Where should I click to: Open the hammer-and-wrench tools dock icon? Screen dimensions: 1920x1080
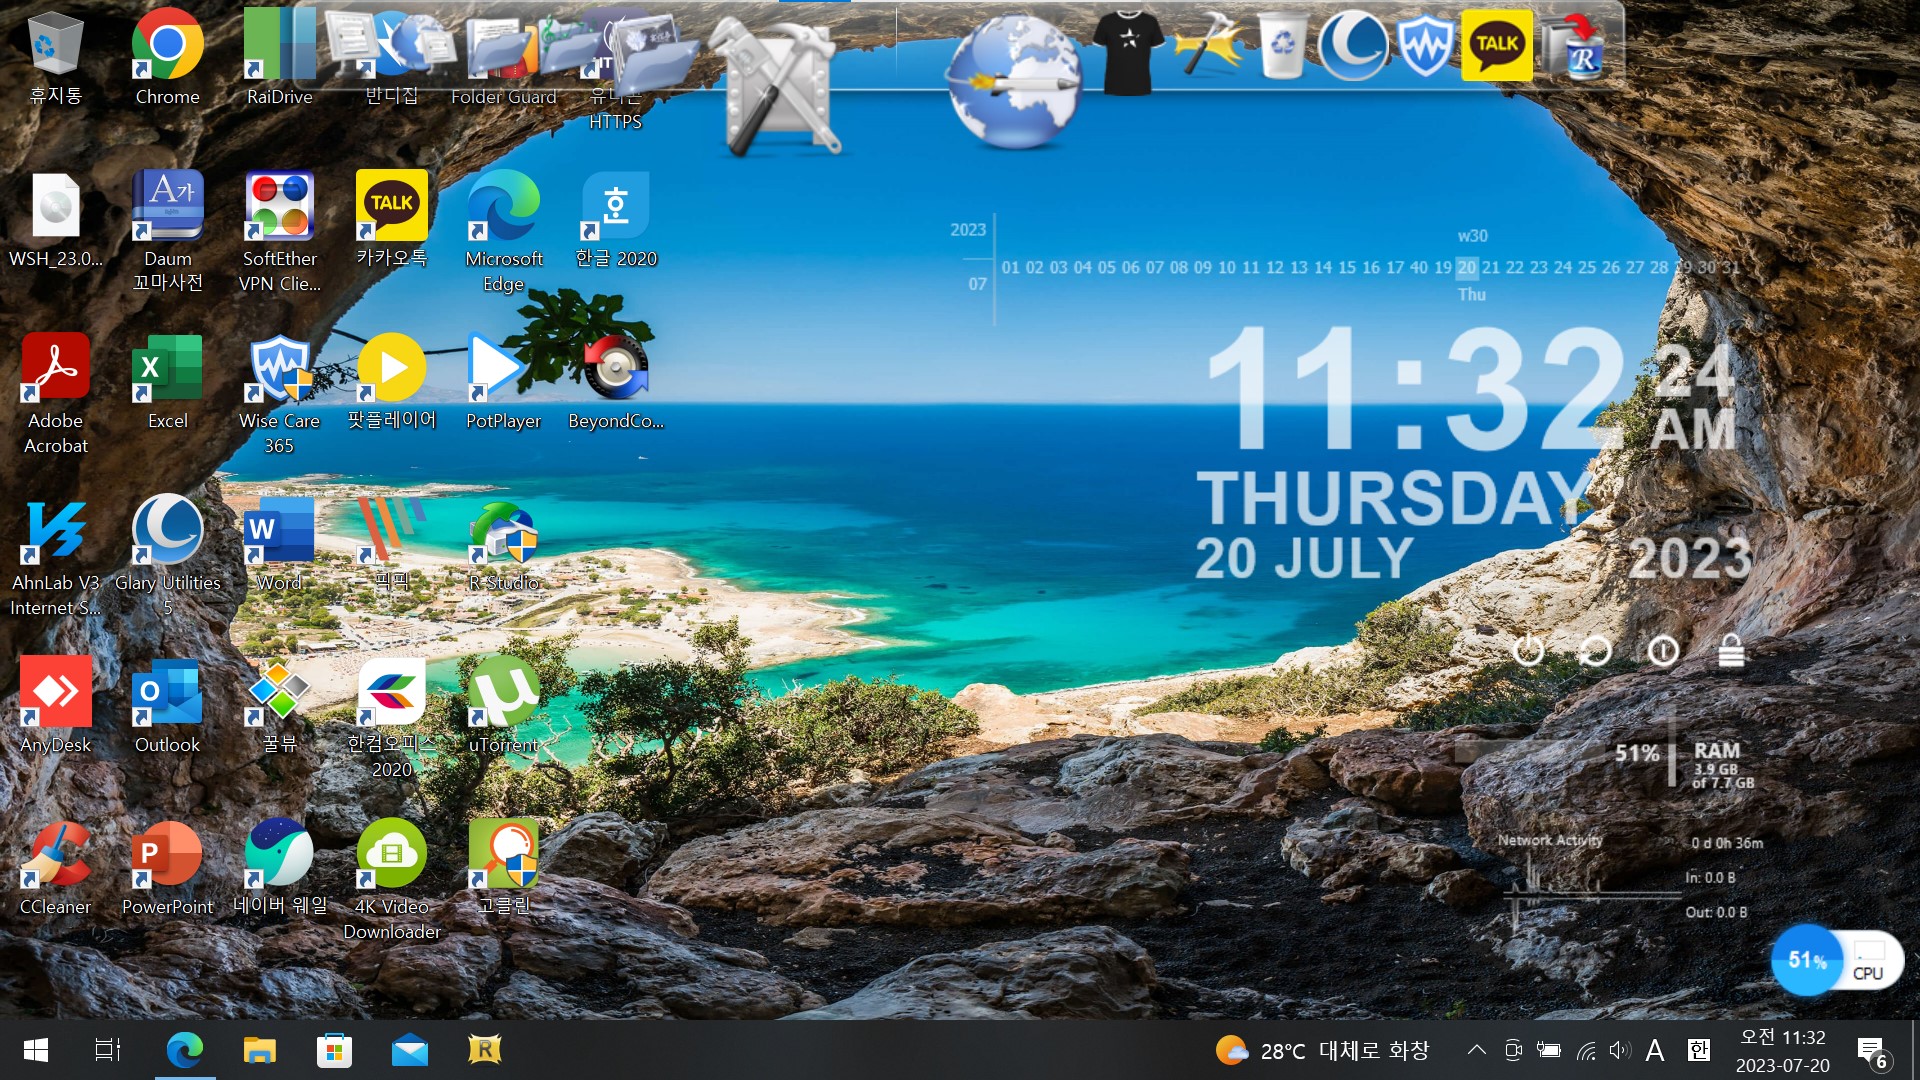(778, 88)
